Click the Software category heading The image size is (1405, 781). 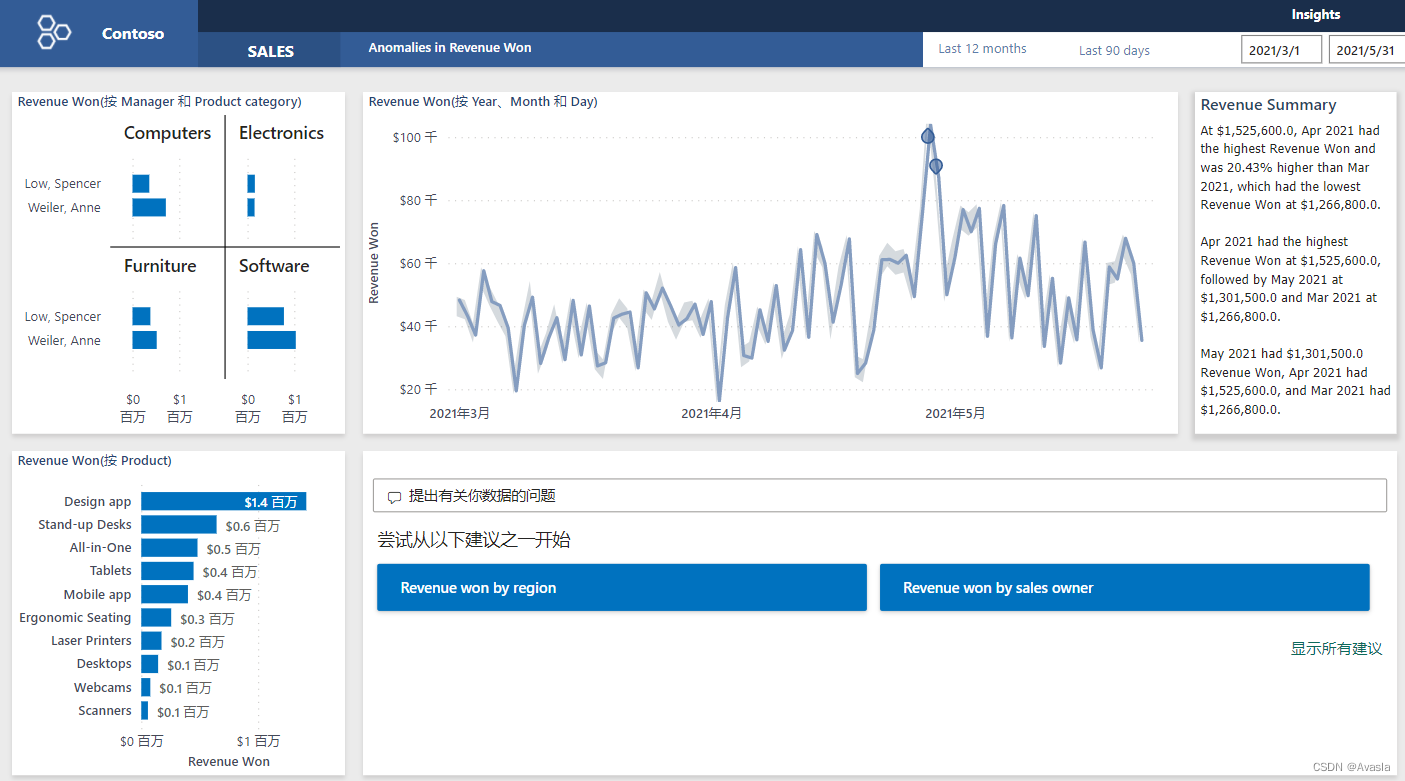pos(274,266)
